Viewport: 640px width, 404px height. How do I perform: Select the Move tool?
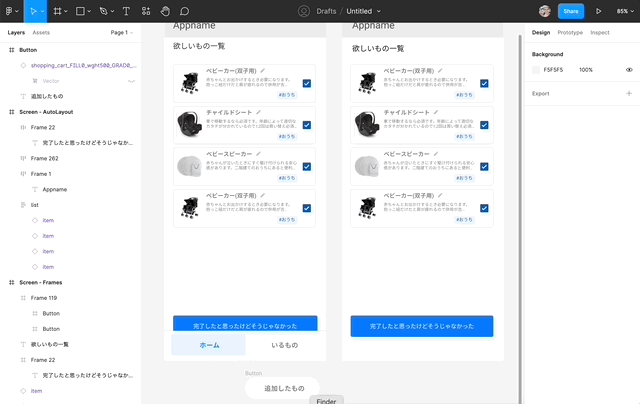33,11
